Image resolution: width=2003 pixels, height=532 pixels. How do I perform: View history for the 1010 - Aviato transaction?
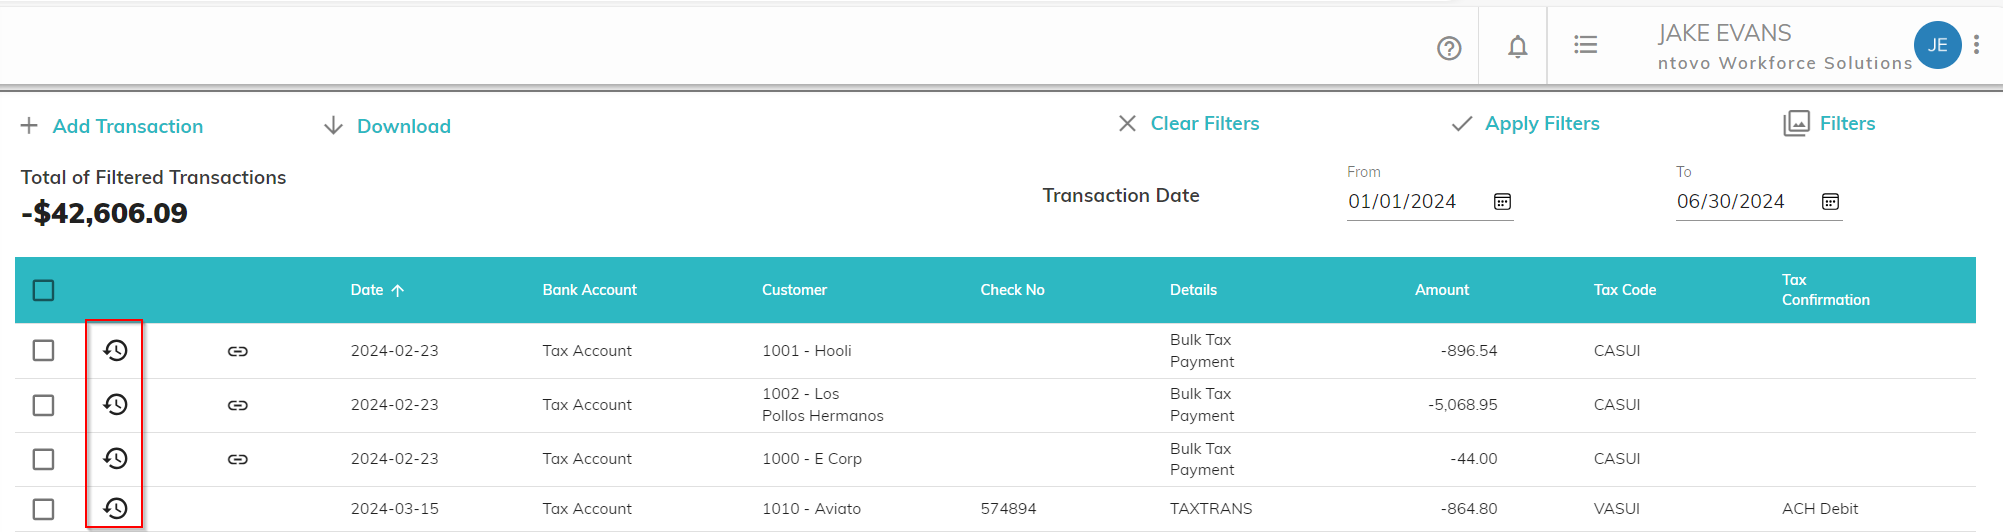(116, 508)
